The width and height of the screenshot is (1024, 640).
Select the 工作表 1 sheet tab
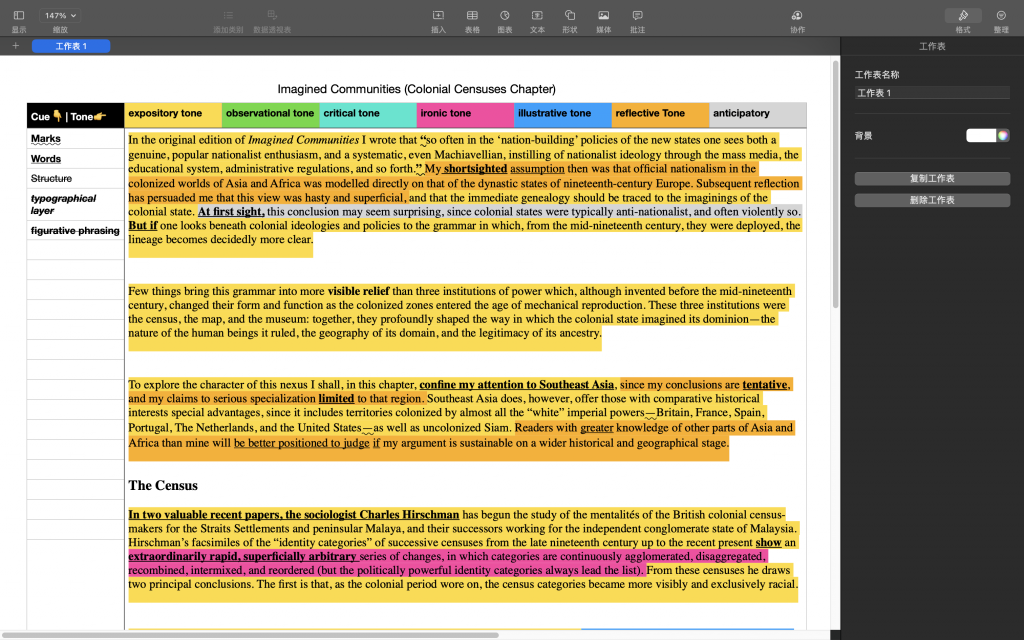(71, 46)
